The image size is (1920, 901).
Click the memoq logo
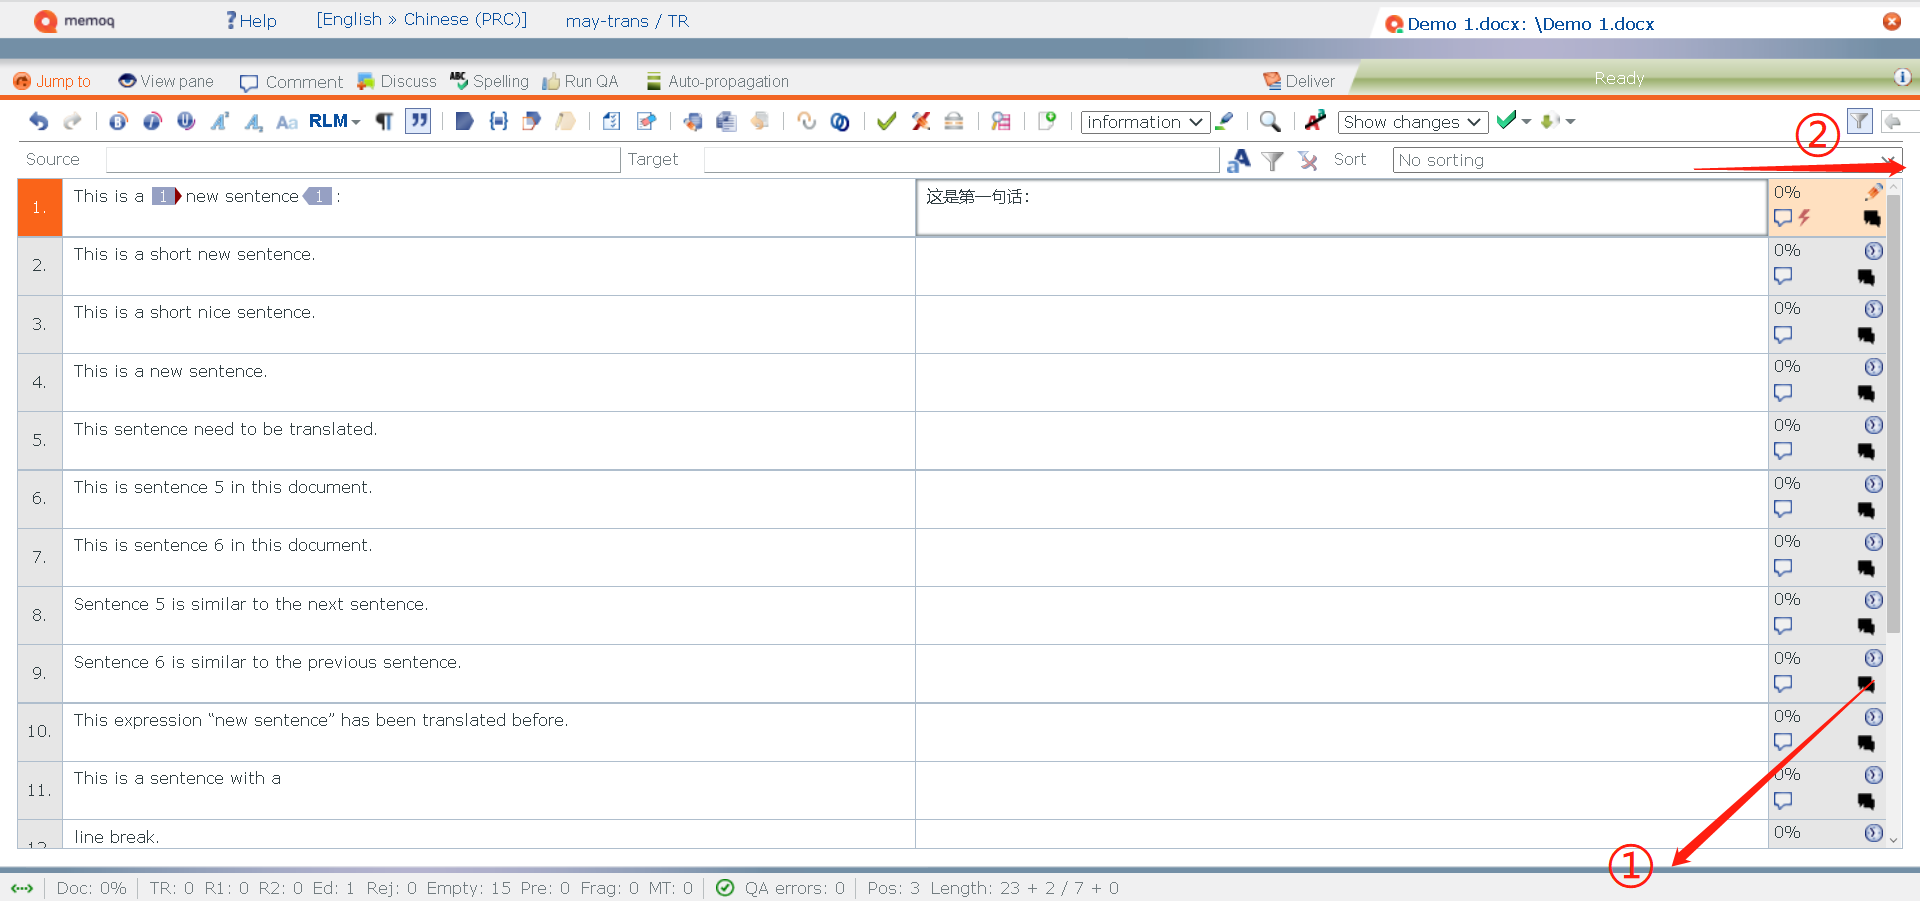pyautogui.click(x=74, y=20)
